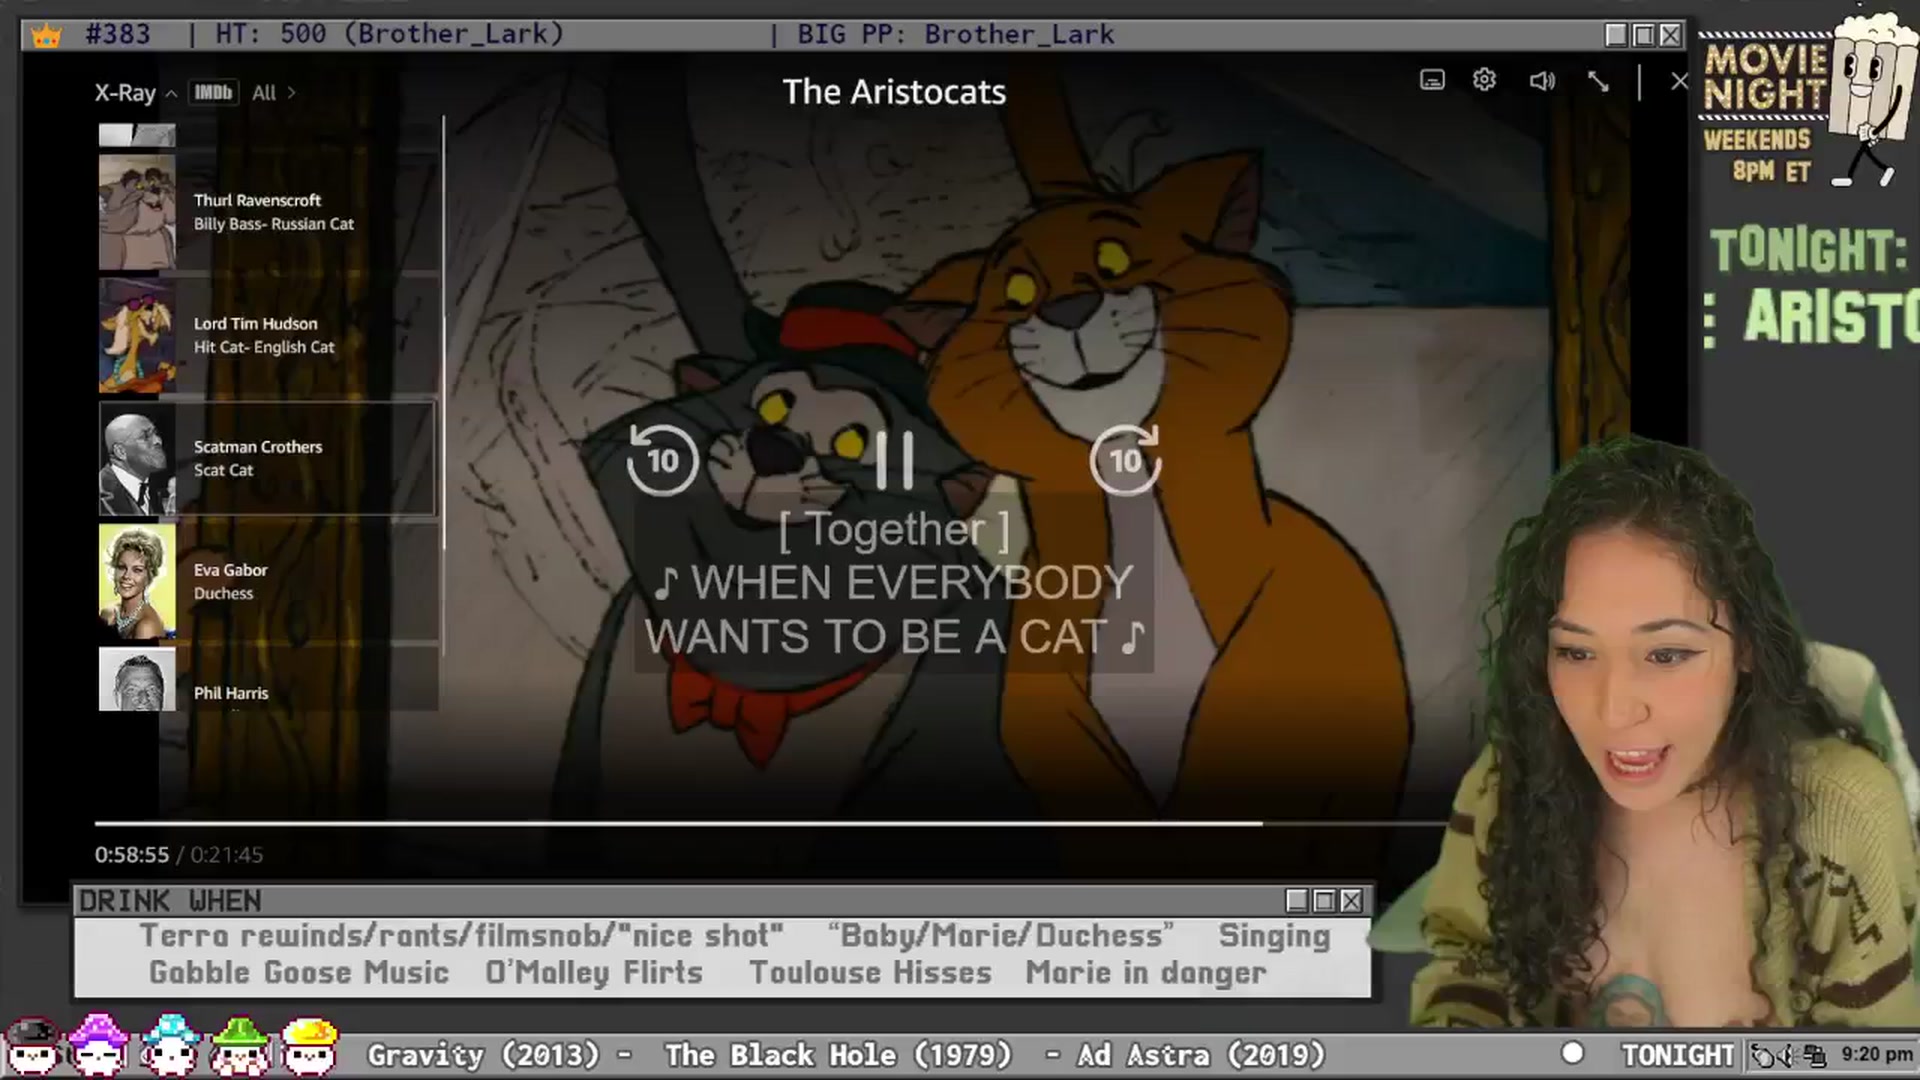Image resolution: width=1920 pixels, height=1080 pixels.
Task: Click the yellow mushroom emote
Action: [x=310, y=1046]
